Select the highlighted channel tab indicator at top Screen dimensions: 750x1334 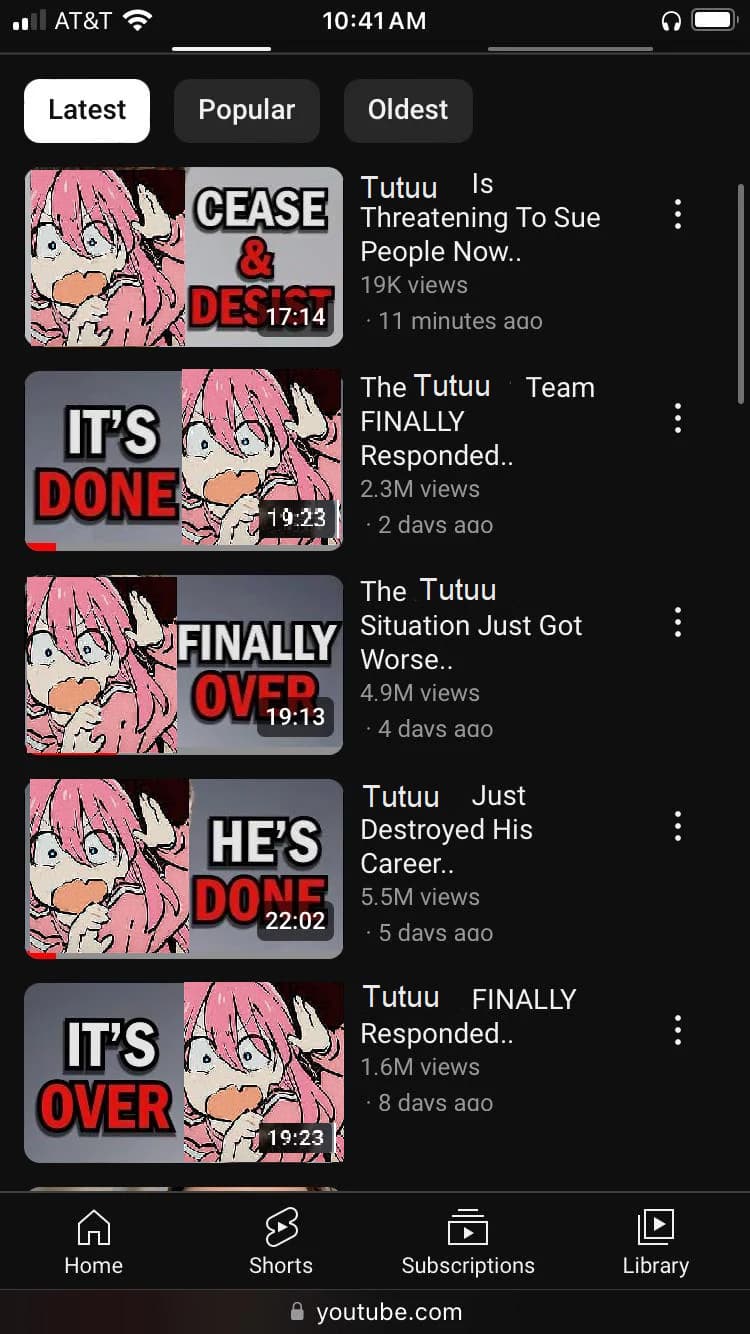[x=221, y=48]
